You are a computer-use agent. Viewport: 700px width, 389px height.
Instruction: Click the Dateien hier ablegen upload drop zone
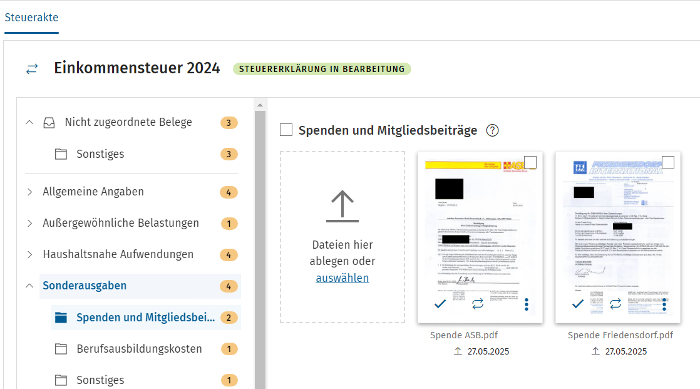[342, 237]
